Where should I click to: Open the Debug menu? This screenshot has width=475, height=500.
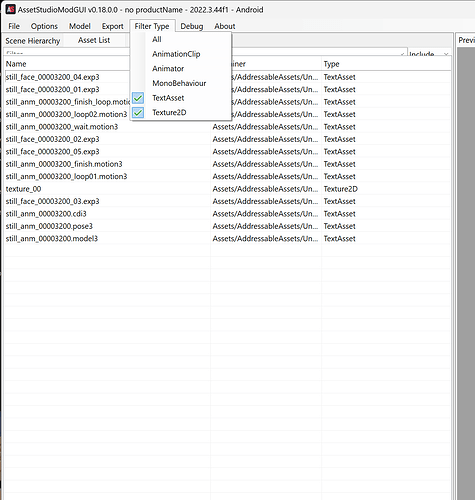pyautogui.click(x=192, y=26)
